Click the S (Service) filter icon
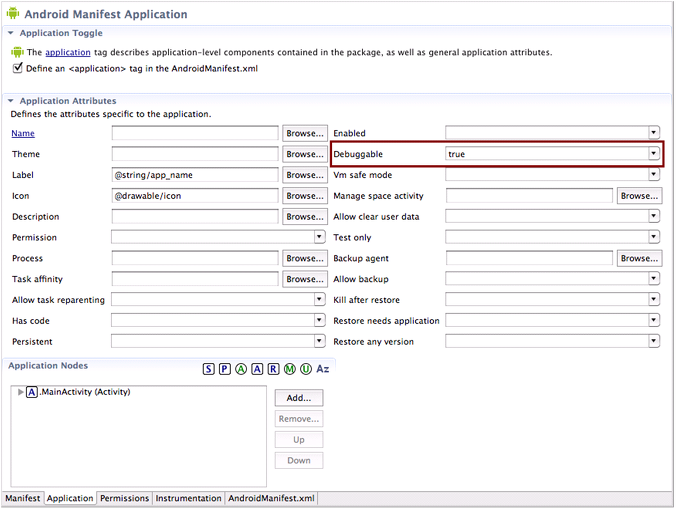 [208, 369]
